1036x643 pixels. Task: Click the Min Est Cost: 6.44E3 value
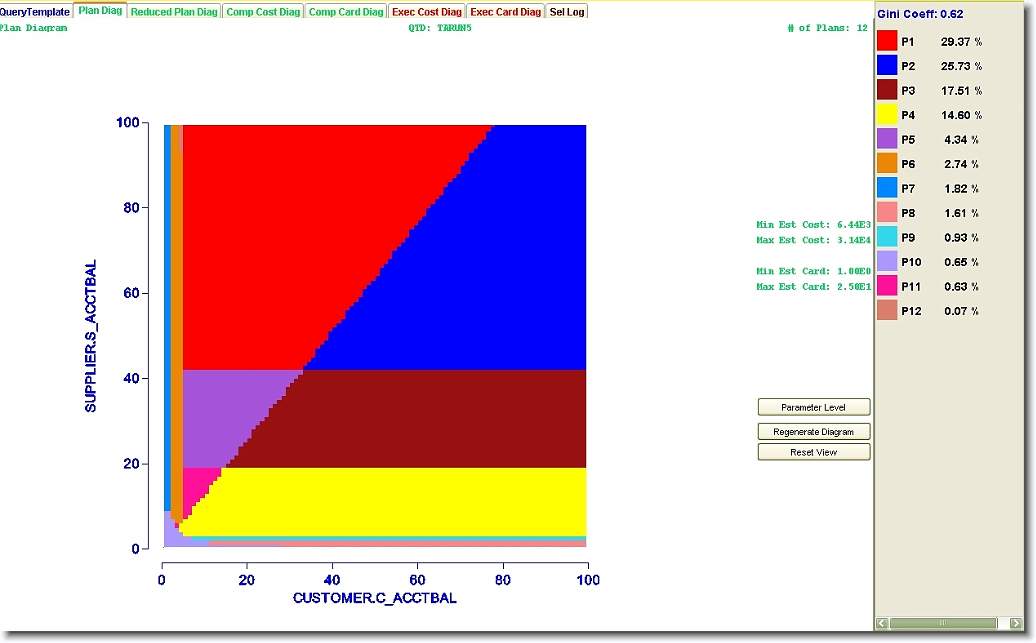pyautogui.click(x=813, y=225)
